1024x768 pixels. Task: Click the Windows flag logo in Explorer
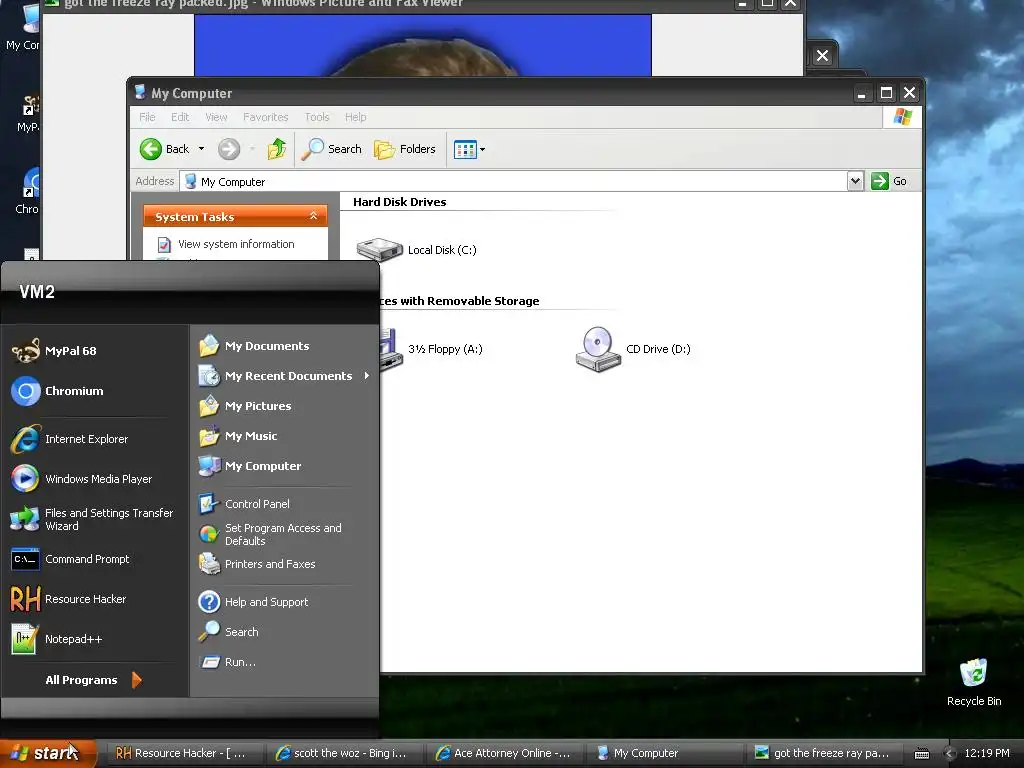[x=903, y=117]
